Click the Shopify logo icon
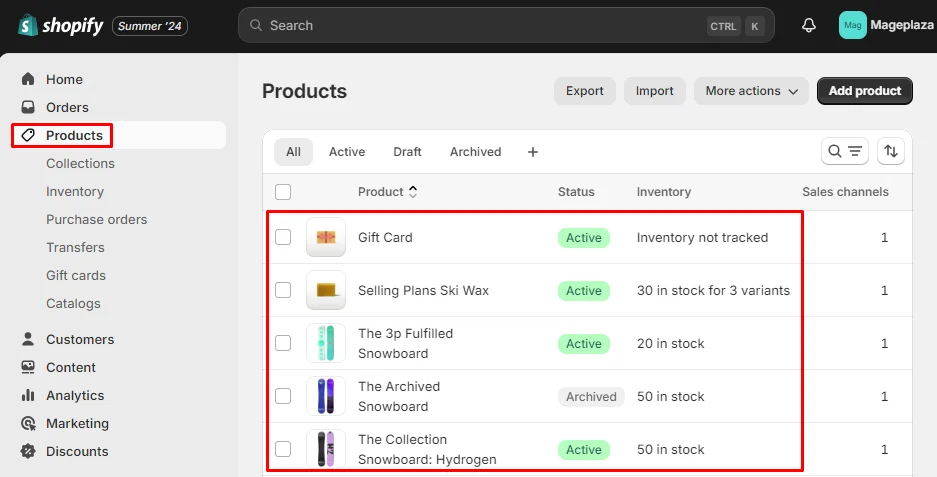The image size is (937, 477). (27, 25)
